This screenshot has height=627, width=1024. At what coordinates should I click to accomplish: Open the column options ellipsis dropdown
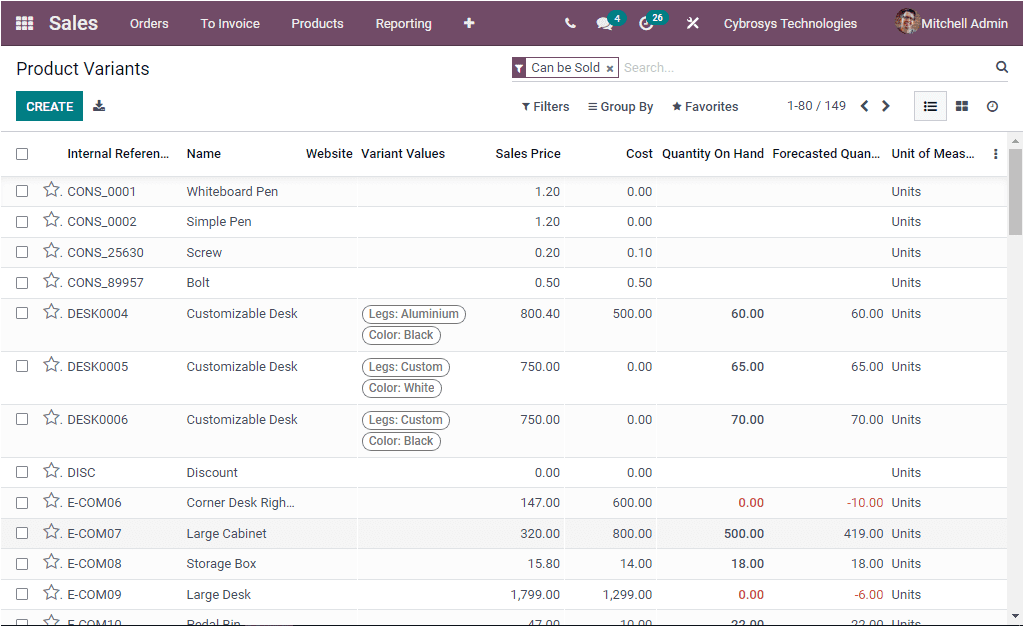click(x=994, y=154)
